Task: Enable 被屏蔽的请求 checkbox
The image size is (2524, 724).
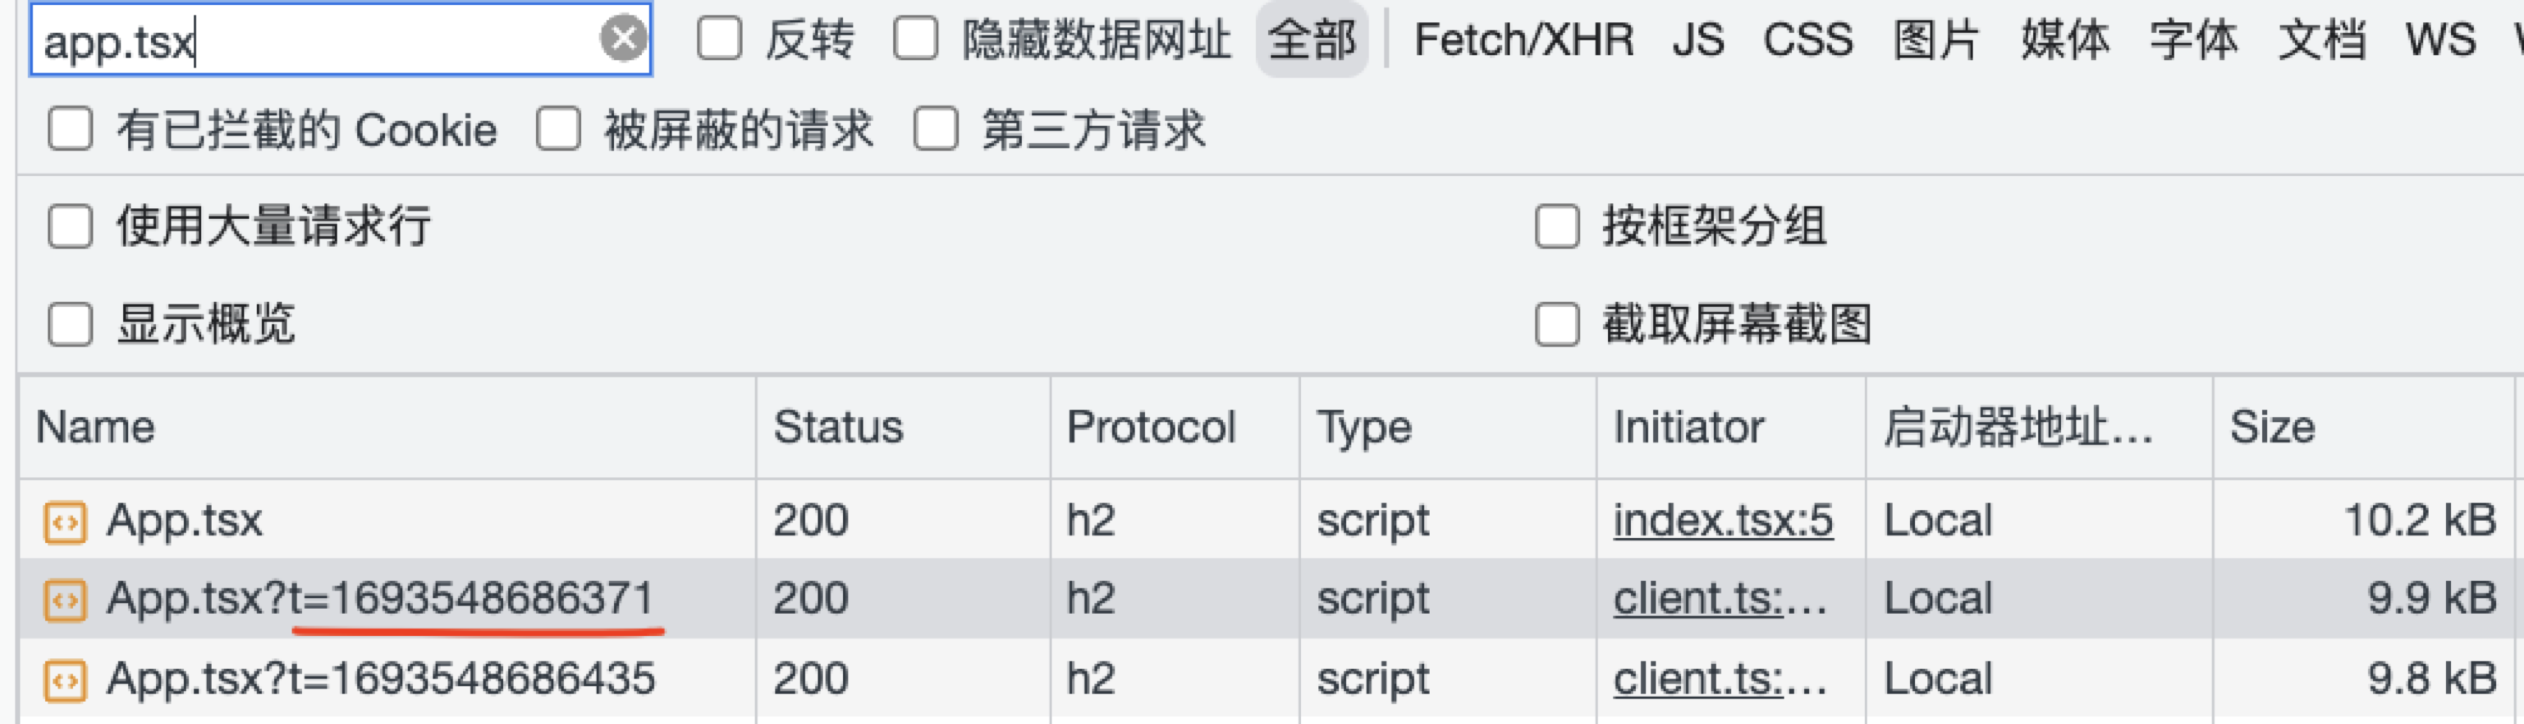Action: pyautogui.click(x=558, y=130)
